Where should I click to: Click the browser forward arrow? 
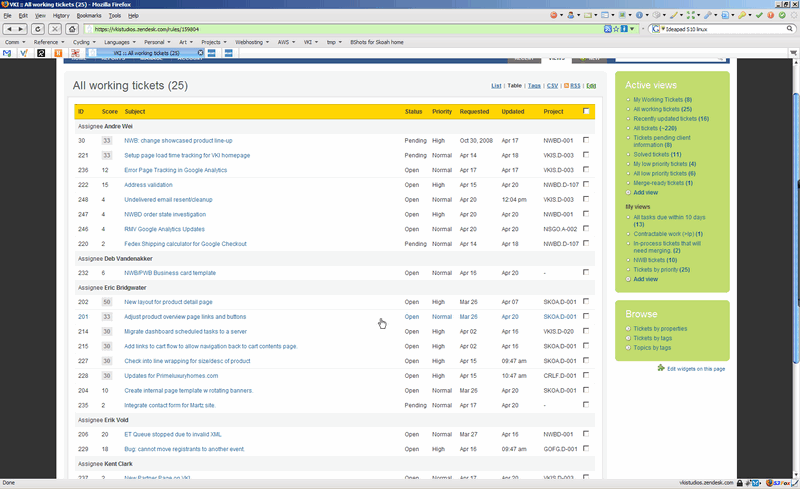pos(21,29)
